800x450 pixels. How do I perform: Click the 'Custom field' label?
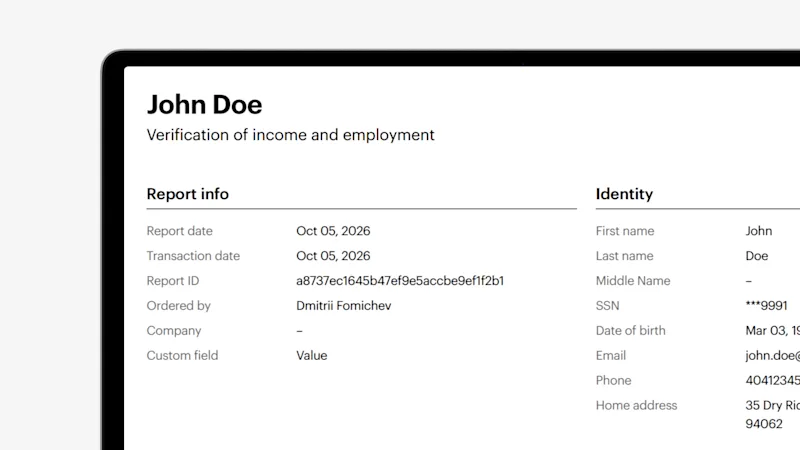pos(182,356)
